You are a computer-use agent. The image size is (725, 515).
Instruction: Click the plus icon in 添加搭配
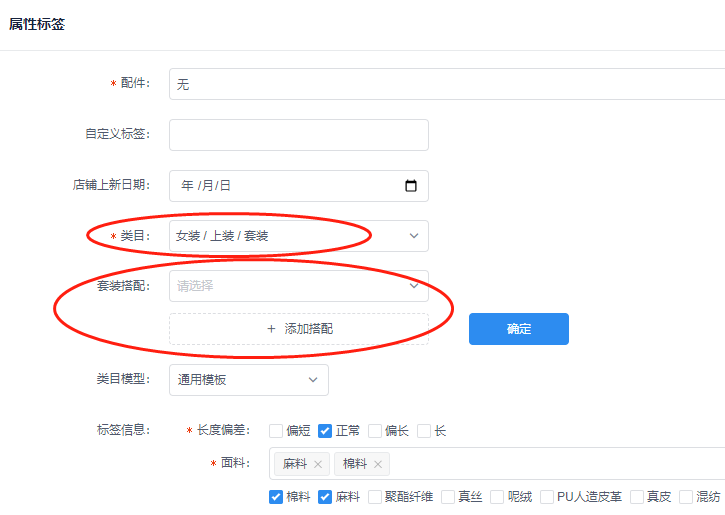point(271,329)
